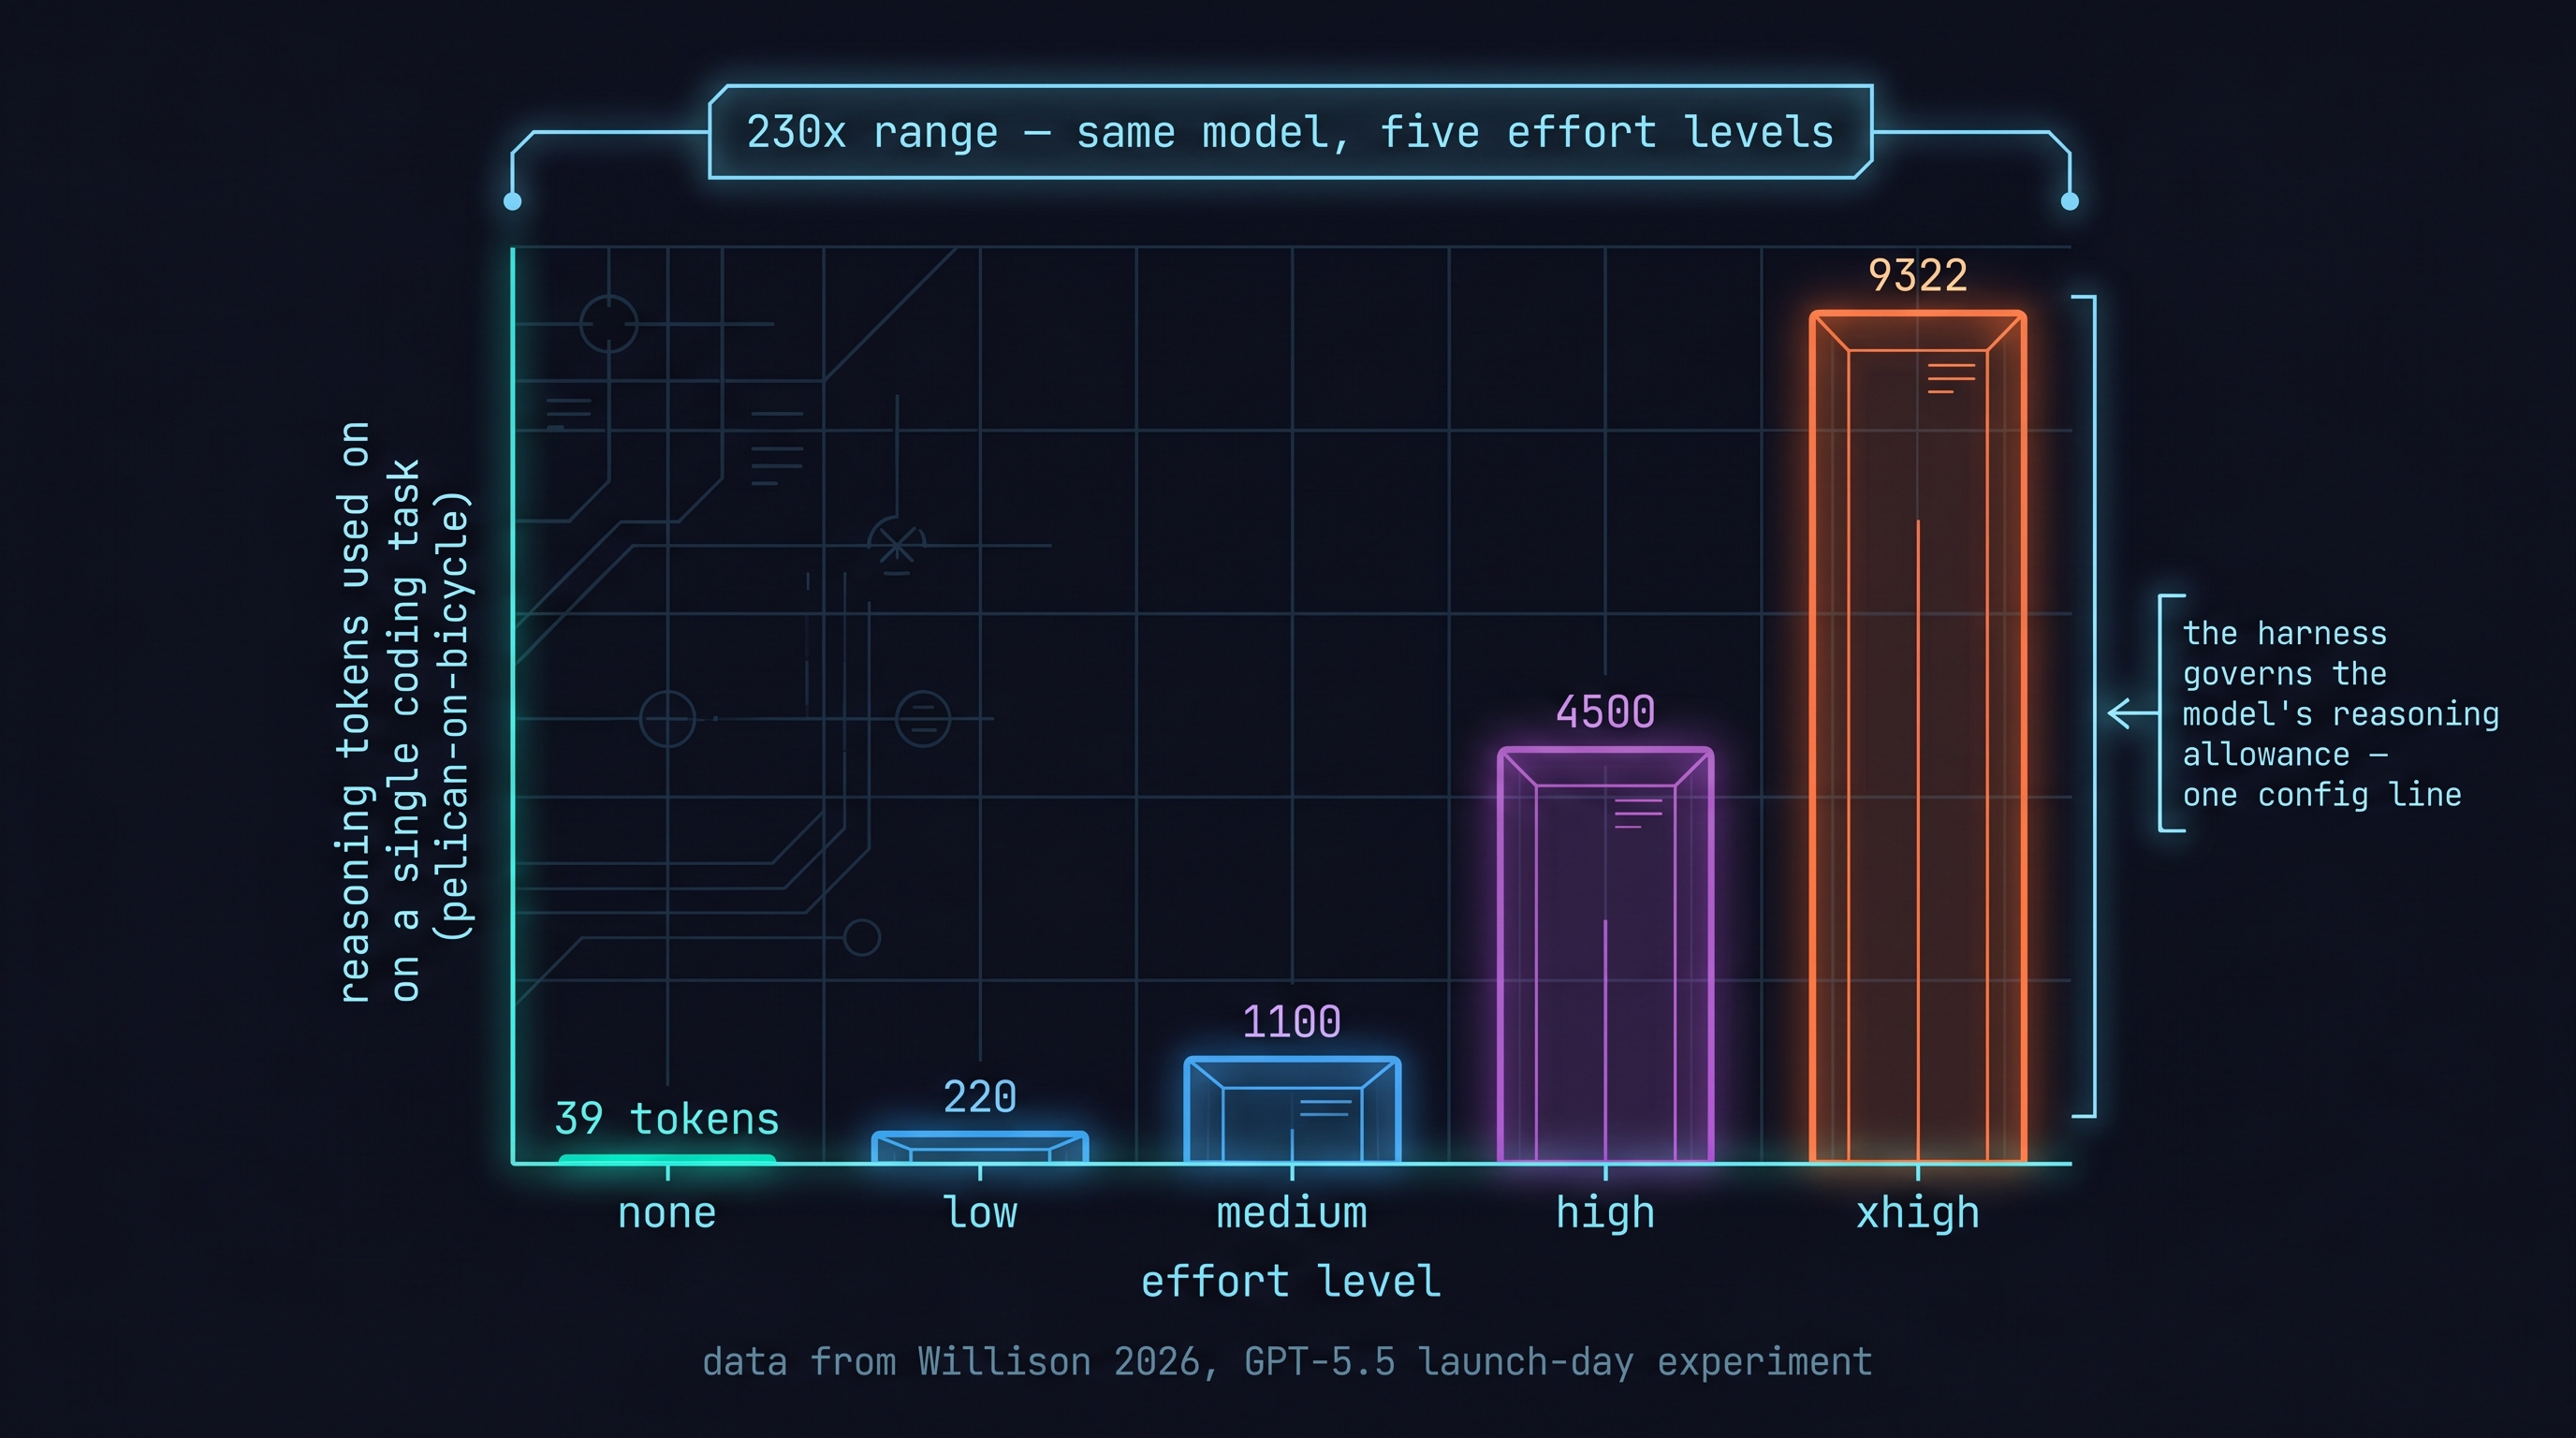Click the low effort bar
The width and height of the screenshot is (2576, 1438).
(979, 1147)
